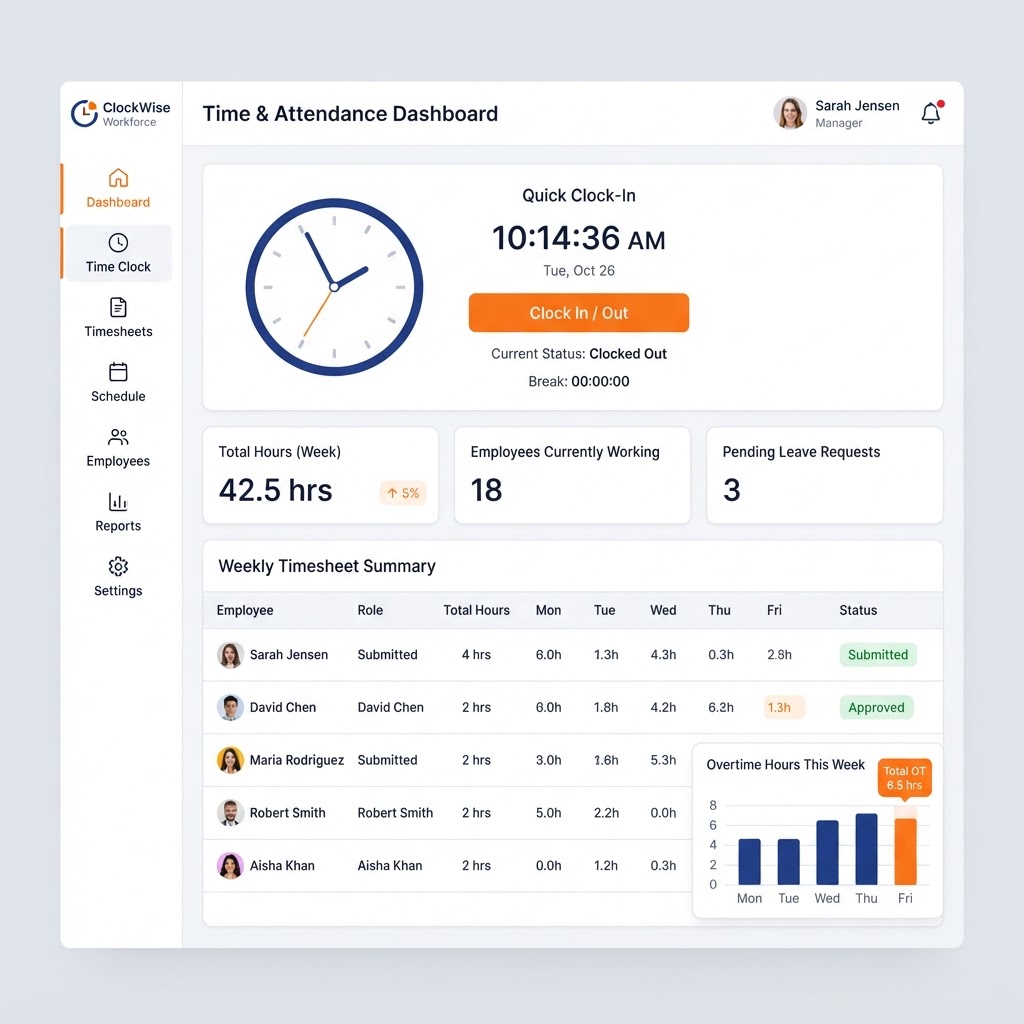Click Robert Smith's avatar in the table

(x=230, y=813)
